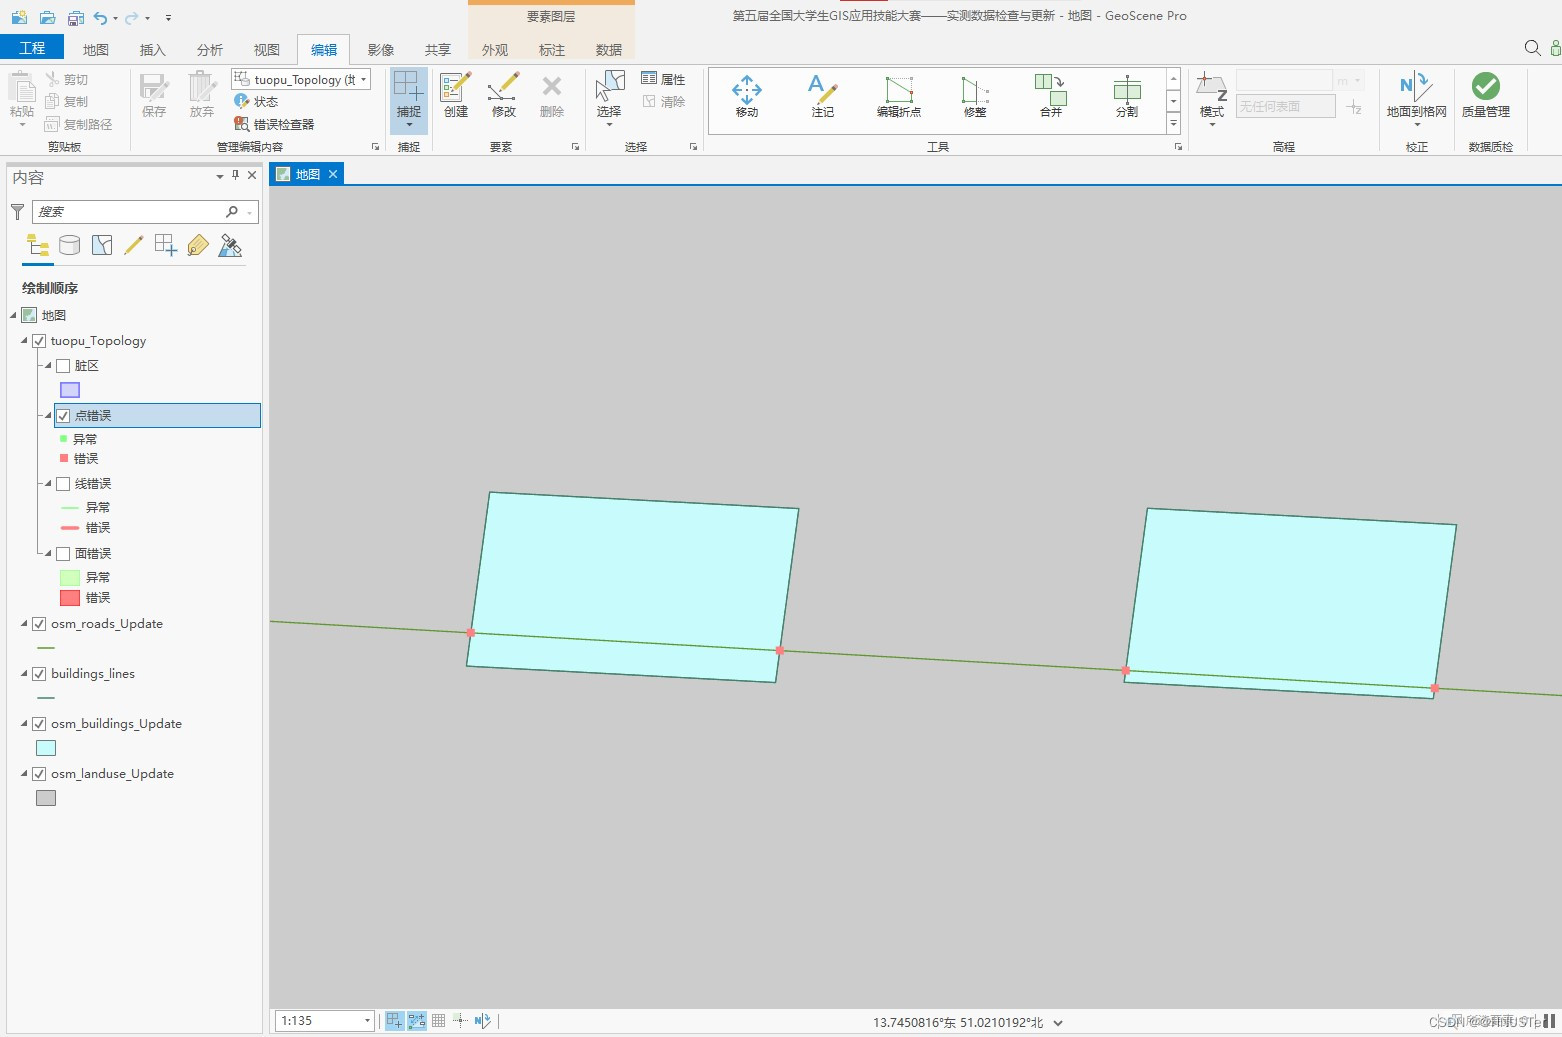The width and height of the screenshot is (1562, 1037).
Task: Show List by Data Source view
Action: (69, 246)
